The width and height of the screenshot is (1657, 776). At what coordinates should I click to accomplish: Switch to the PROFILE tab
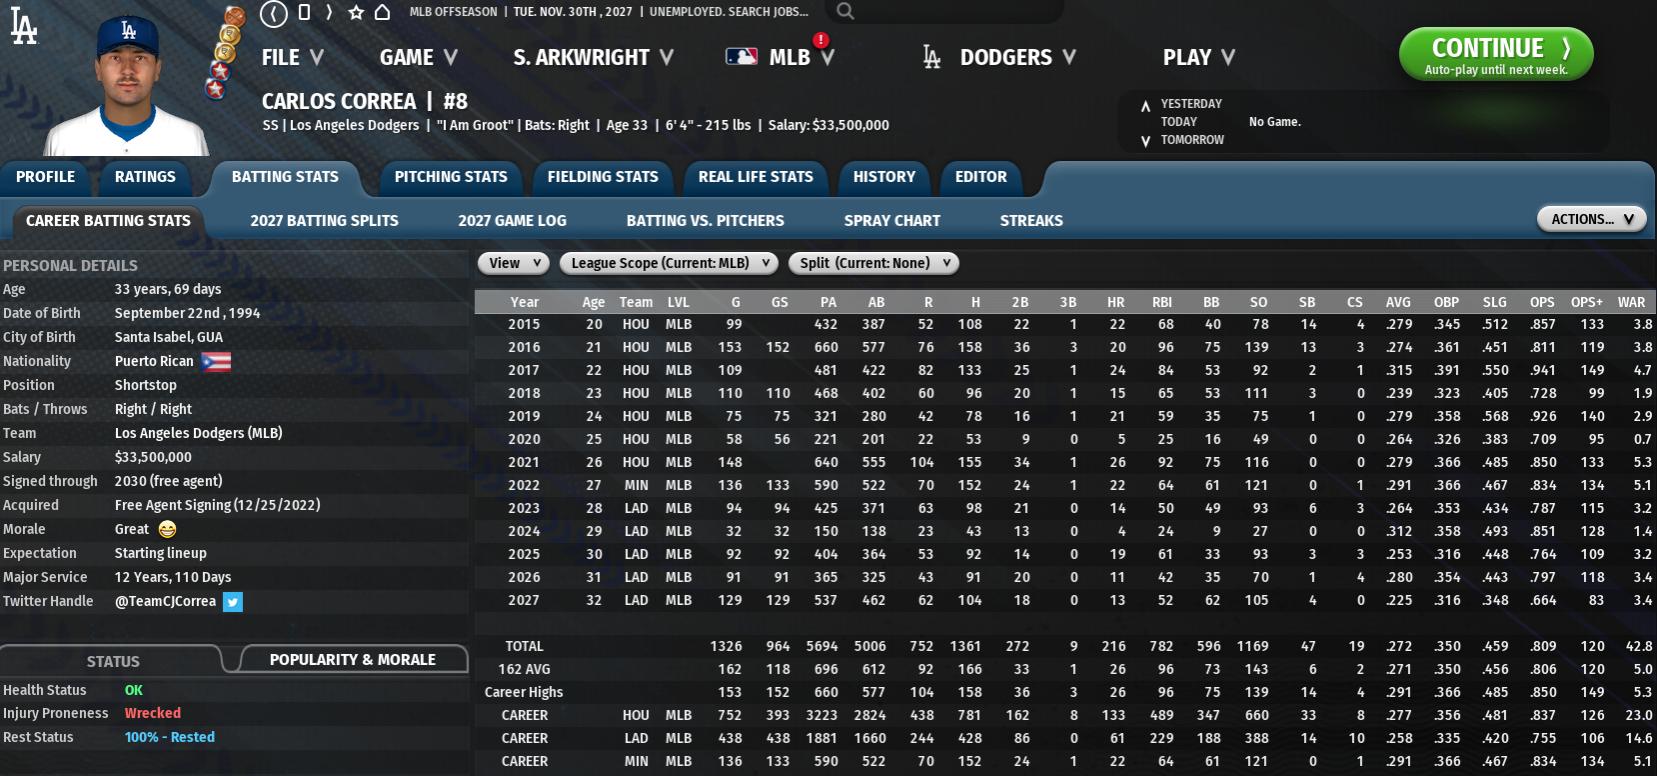coord(46,177)
